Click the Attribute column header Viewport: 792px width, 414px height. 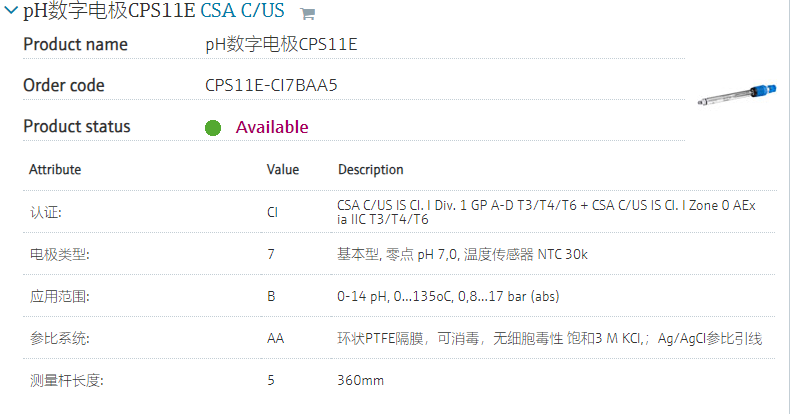pyautogui.click(x=55, y=170)
